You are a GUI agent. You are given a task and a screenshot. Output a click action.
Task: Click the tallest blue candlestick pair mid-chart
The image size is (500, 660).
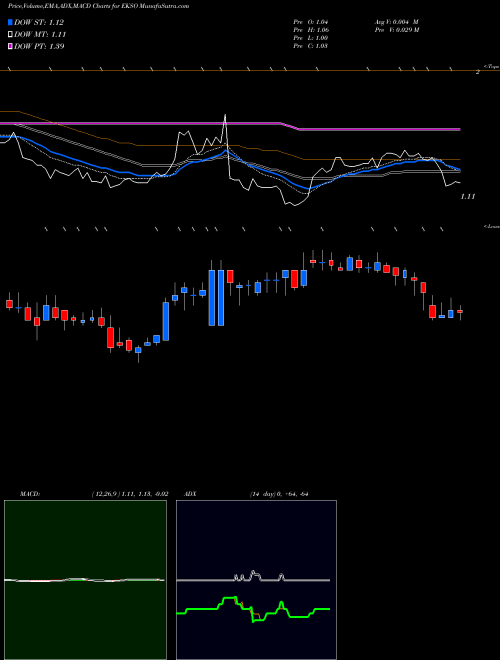[216, 298]
